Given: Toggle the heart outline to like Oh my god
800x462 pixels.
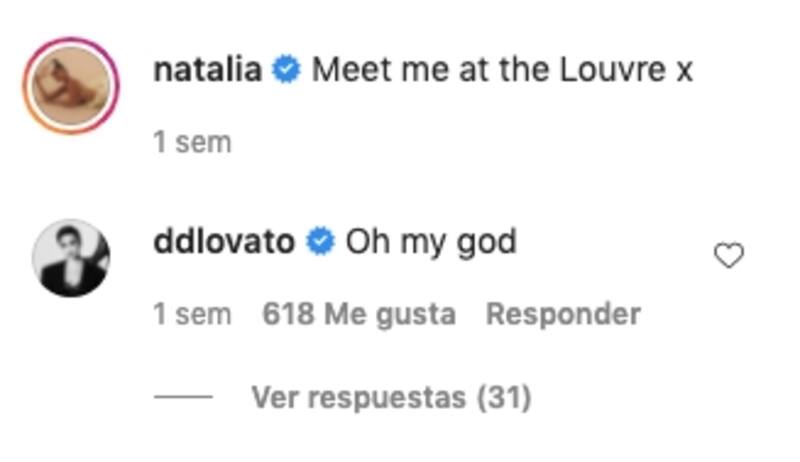Looking at the screenshot, I should (x=729, y=255).
